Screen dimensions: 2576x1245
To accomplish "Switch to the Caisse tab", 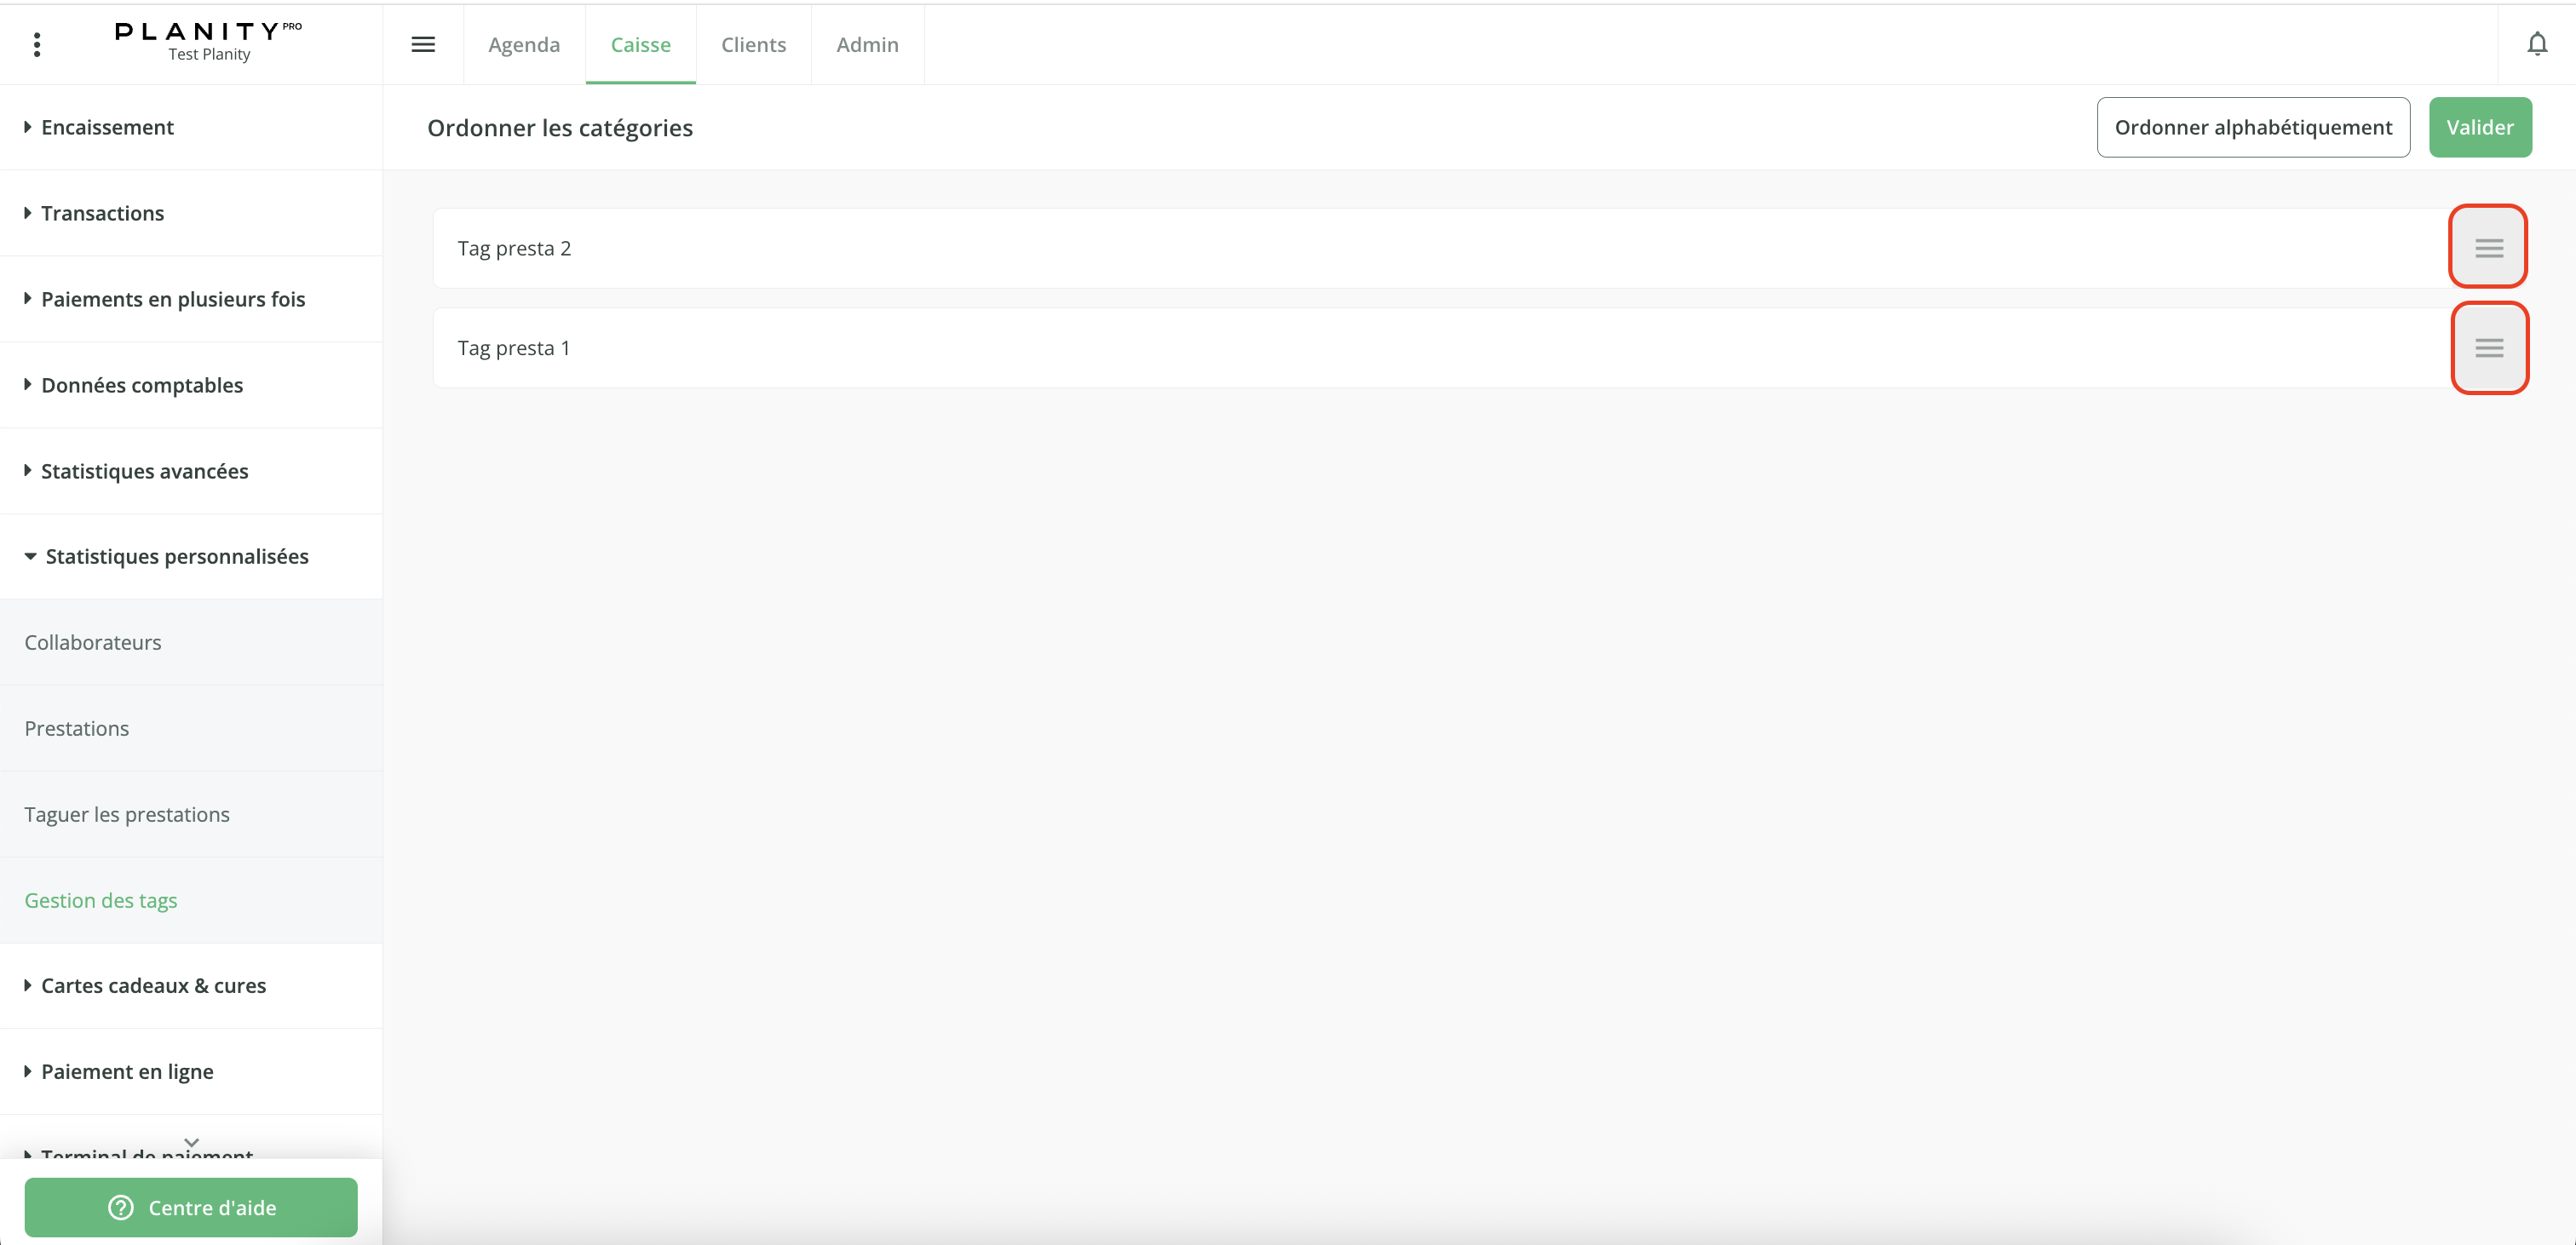I will coord(640,44).
